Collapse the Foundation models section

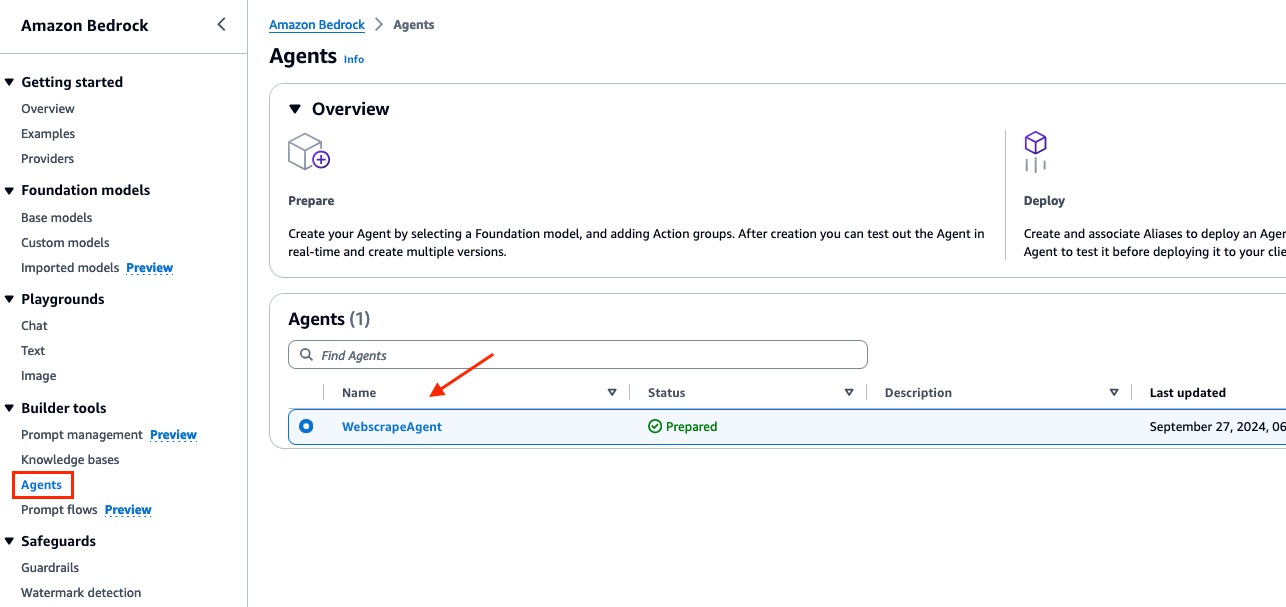pos(9,190)
